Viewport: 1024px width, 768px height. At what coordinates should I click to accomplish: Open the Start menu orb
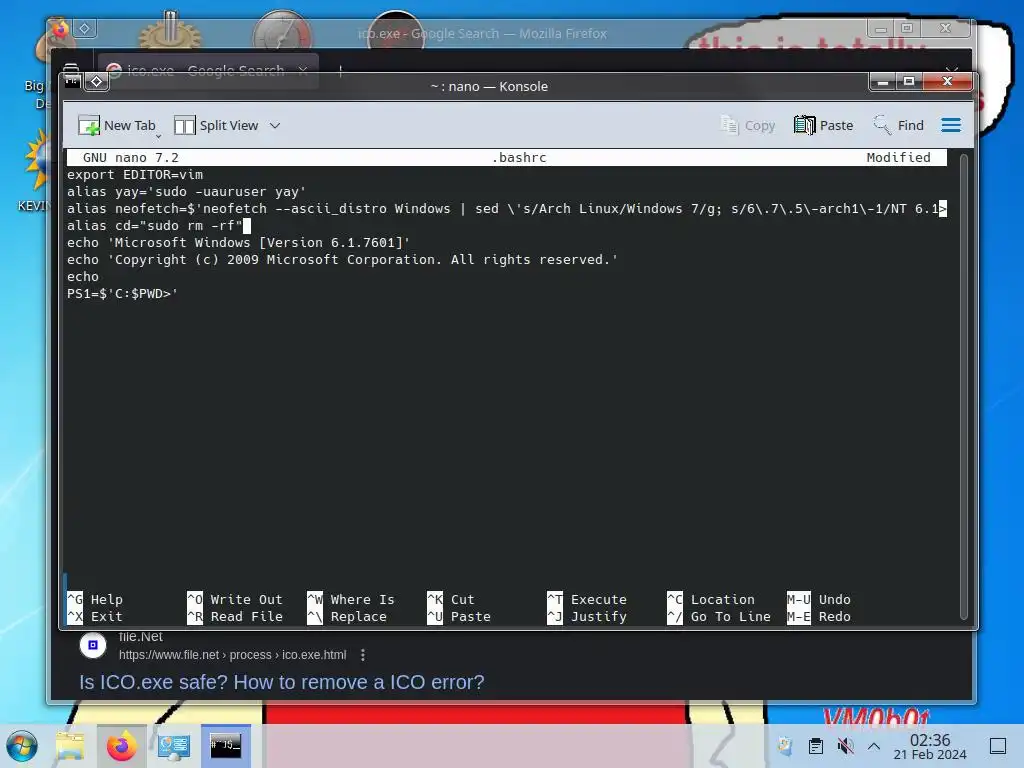[22, 746]
